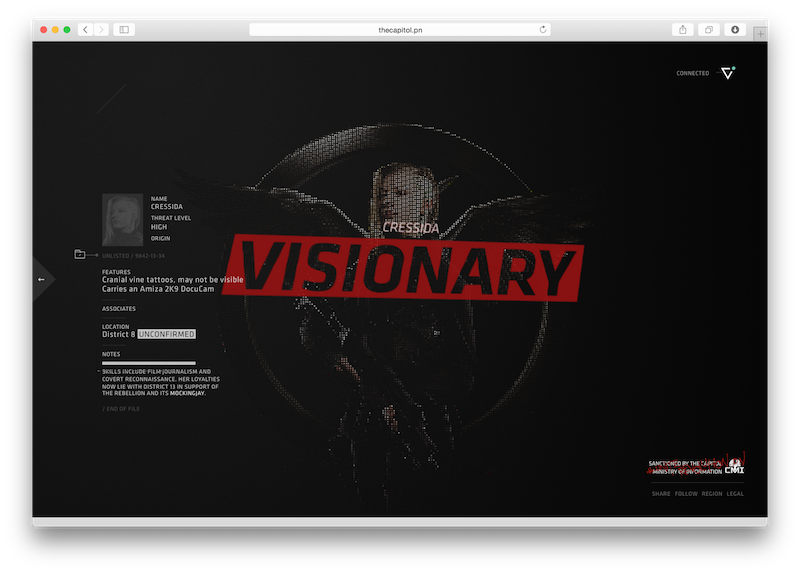Show all tabs using the tab overview icon

tap(709, 30)
